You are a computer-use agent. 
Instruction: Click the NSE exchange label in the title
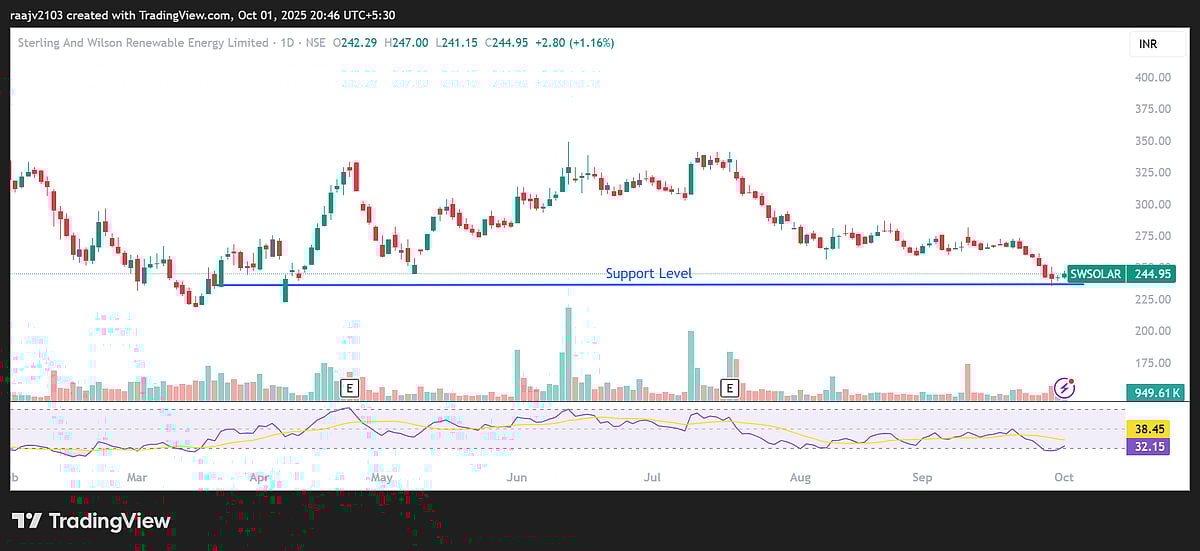[317, 43]
